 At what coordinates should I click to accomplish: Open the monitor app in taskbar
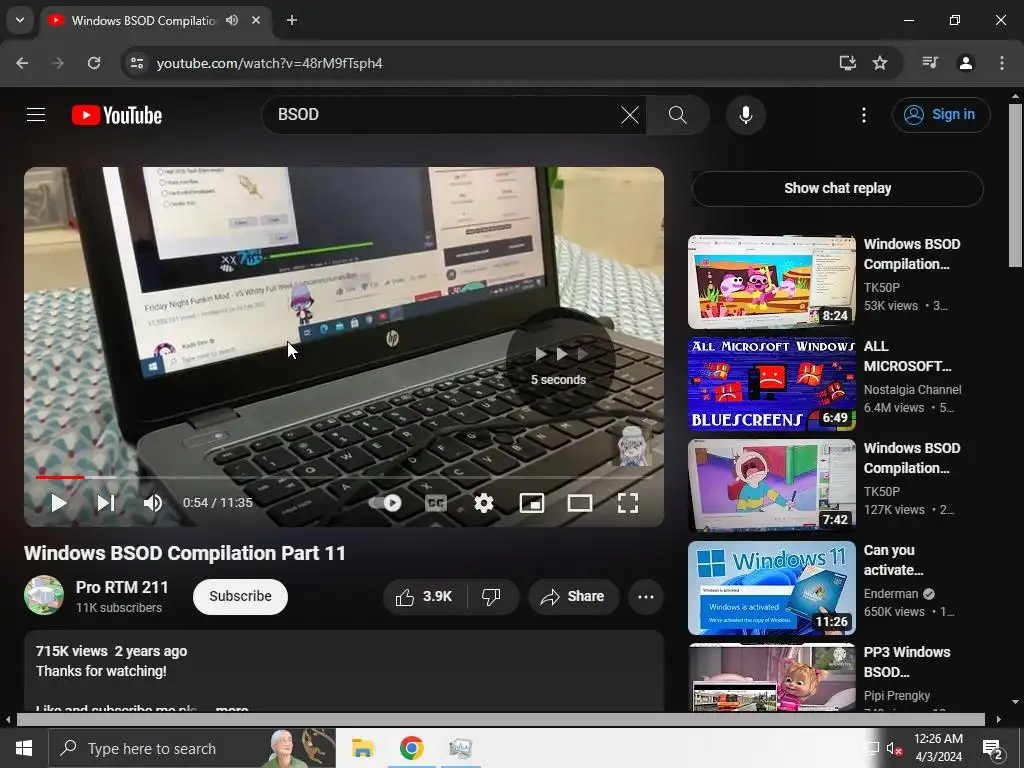coord(460,748)
